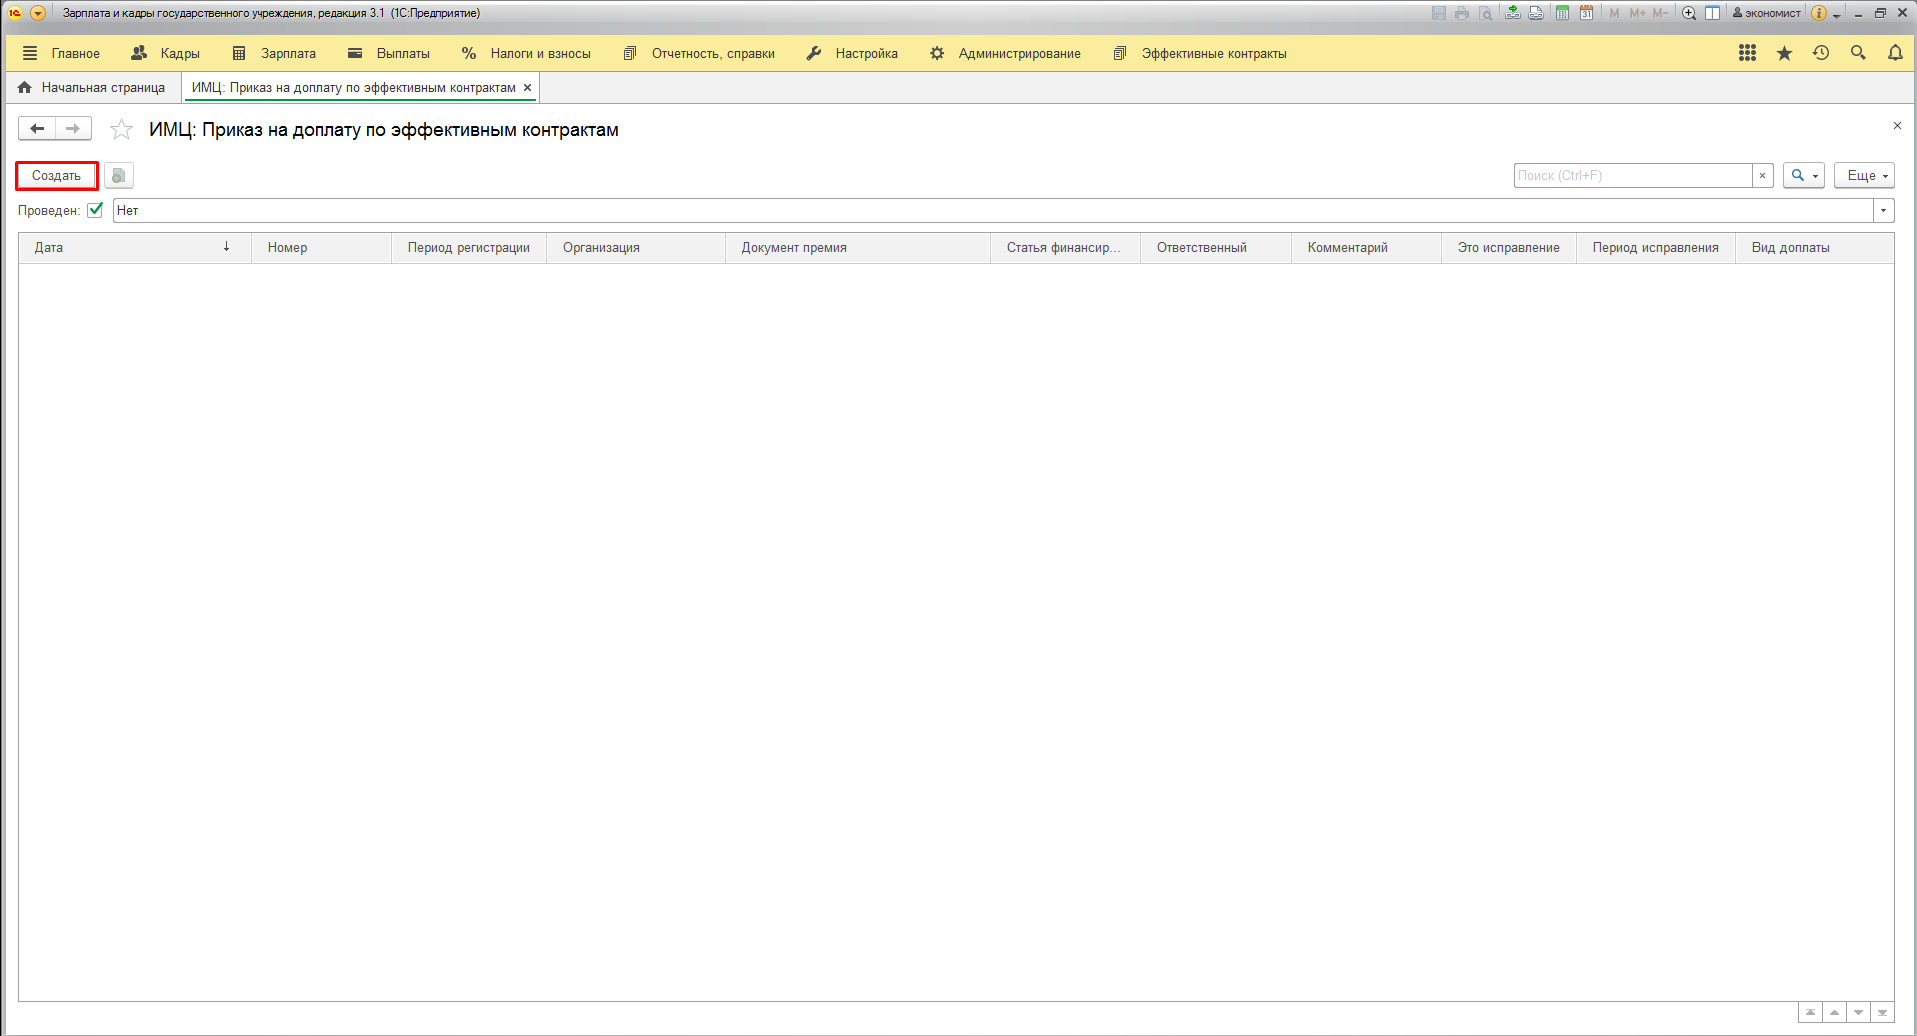Click the notifications bell icon

pos(1895,53)
